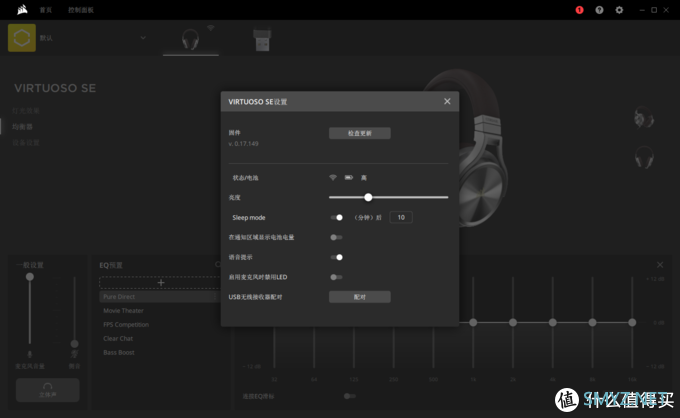Expand the profile dropdown chevron
Viewport: 680px width, 418px height.
tap(143, 38)
